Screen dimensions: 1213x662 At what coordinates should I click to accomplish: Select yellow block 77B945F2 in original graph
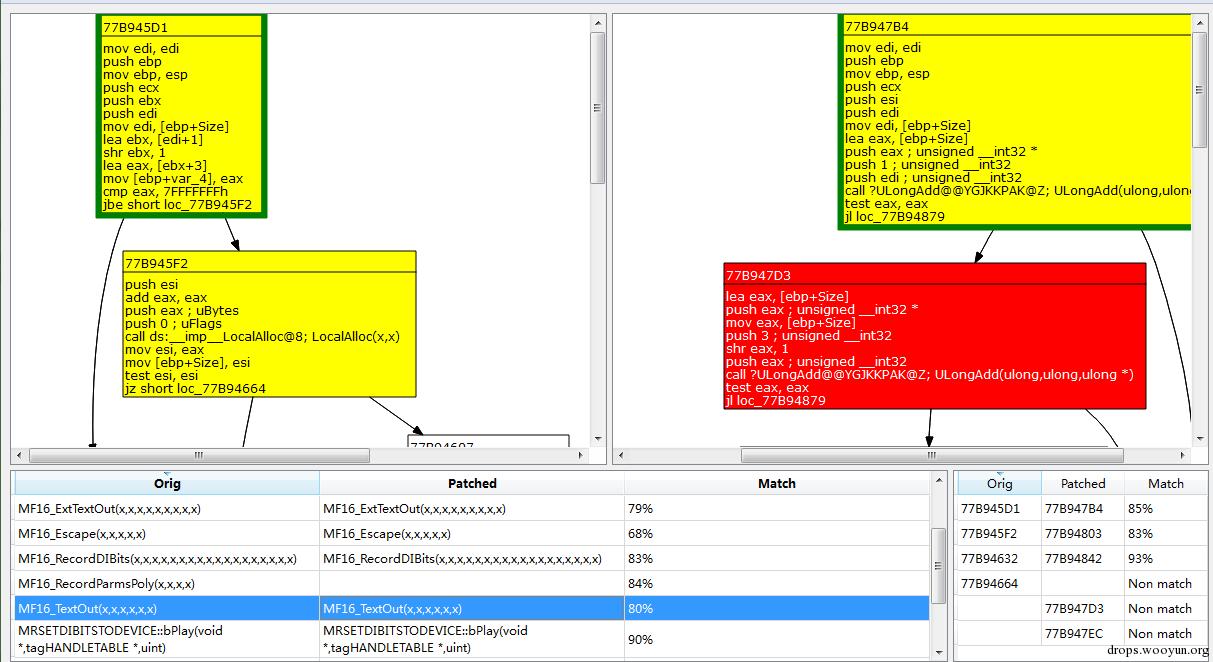pos(269,324)
